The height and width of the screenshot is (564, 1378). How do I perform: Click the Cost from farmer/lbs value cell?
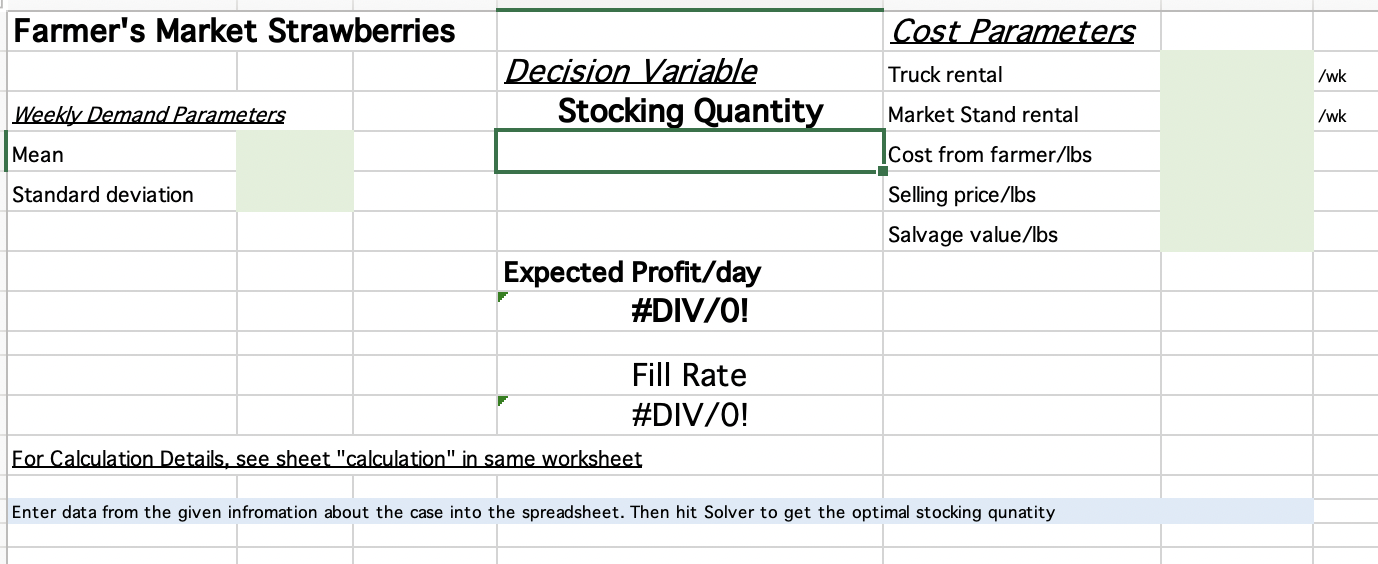[1237, 151]
